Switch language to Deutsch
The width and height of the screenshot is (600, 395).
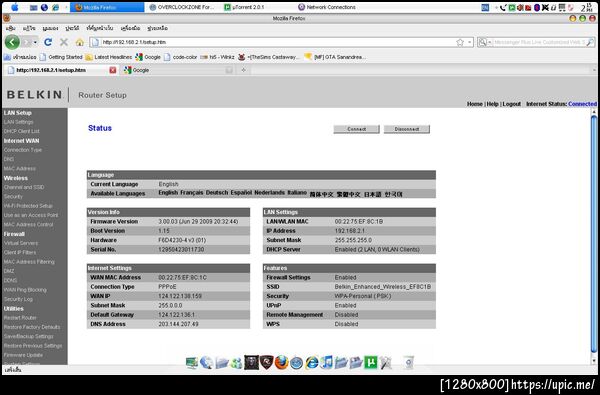[217, 193]
